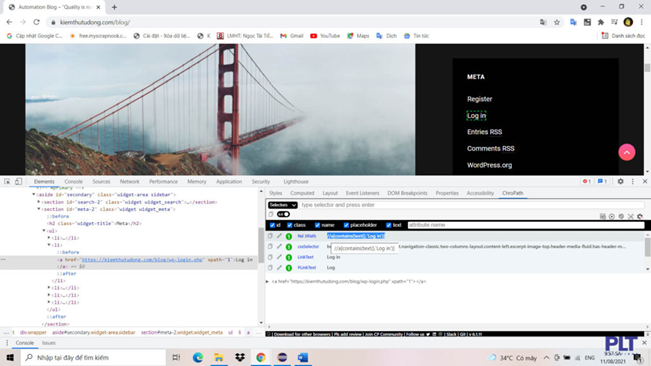Switch to the Styles sidebar tab
This screenshot has height=366, width=651.
[x=275, y=193]
